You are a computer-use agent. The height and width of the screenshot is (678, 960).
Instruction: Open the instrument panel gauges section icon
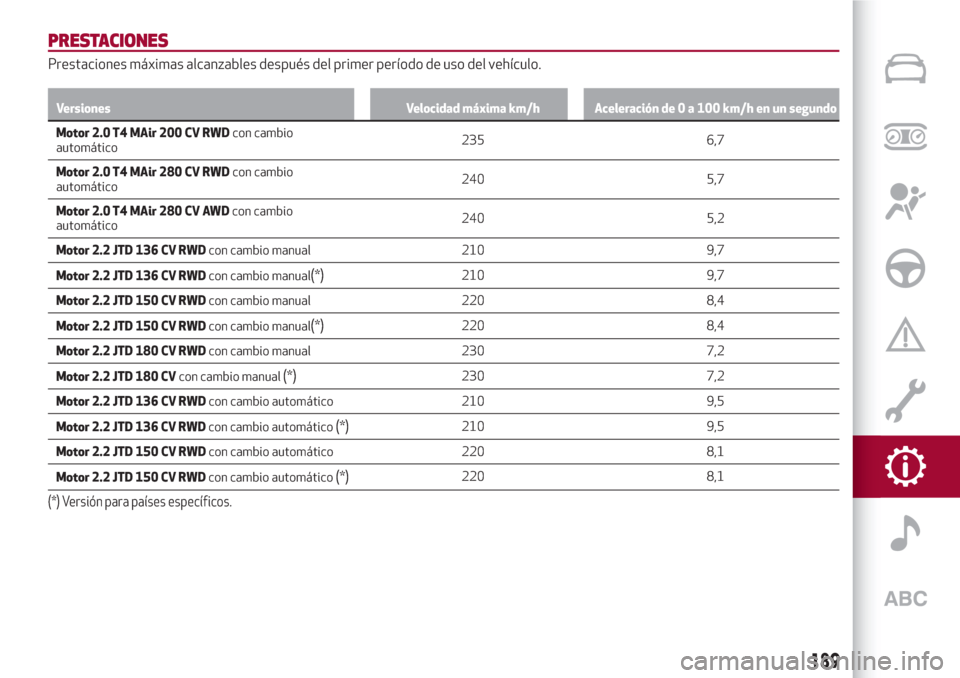click(x=905, y=136)
